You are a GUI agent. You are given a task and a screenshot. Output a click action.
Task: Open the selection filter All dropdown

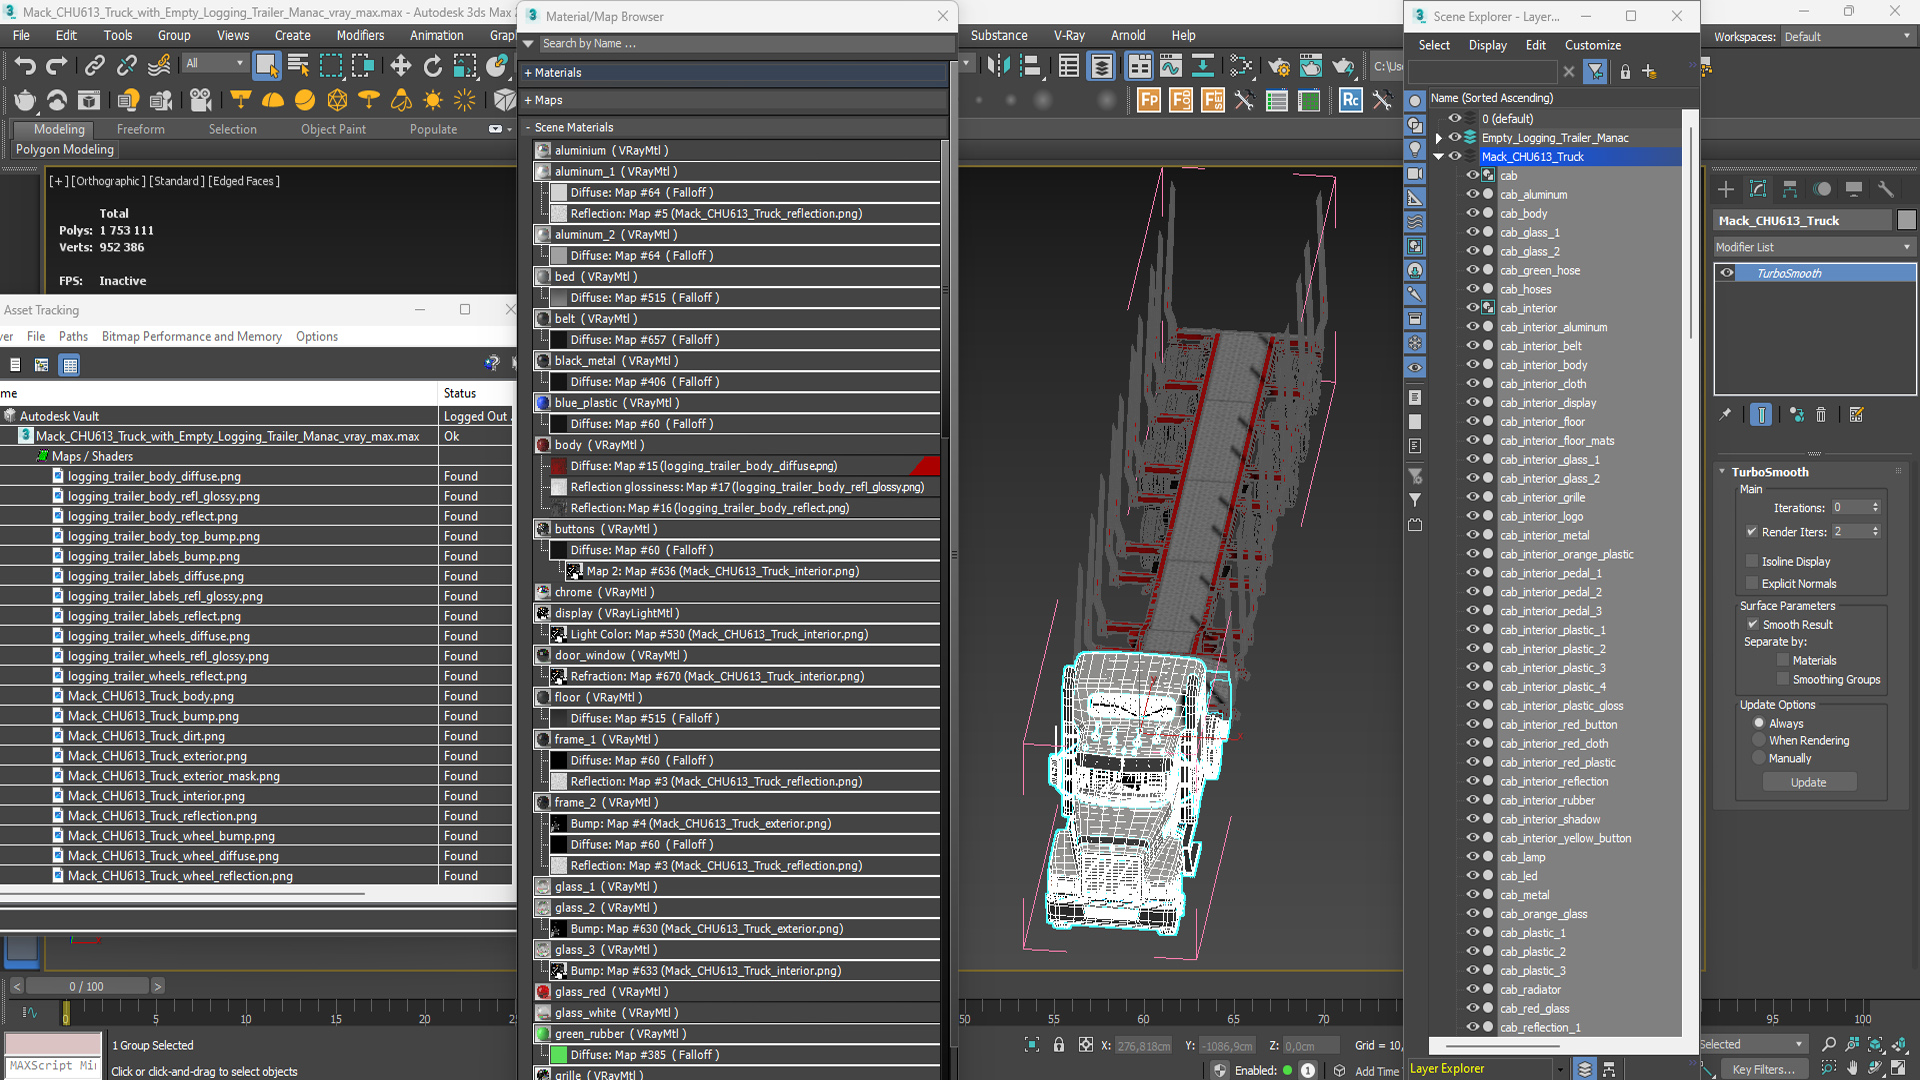point(215,63)
